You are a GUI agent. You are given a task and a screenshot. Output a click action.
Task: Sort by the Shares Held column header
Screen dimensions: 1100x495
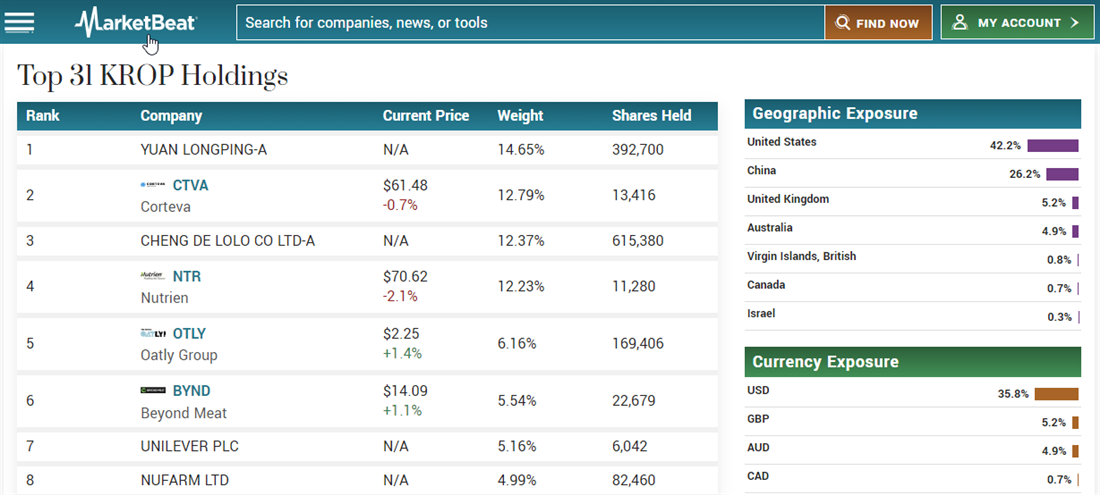point(651,115)
